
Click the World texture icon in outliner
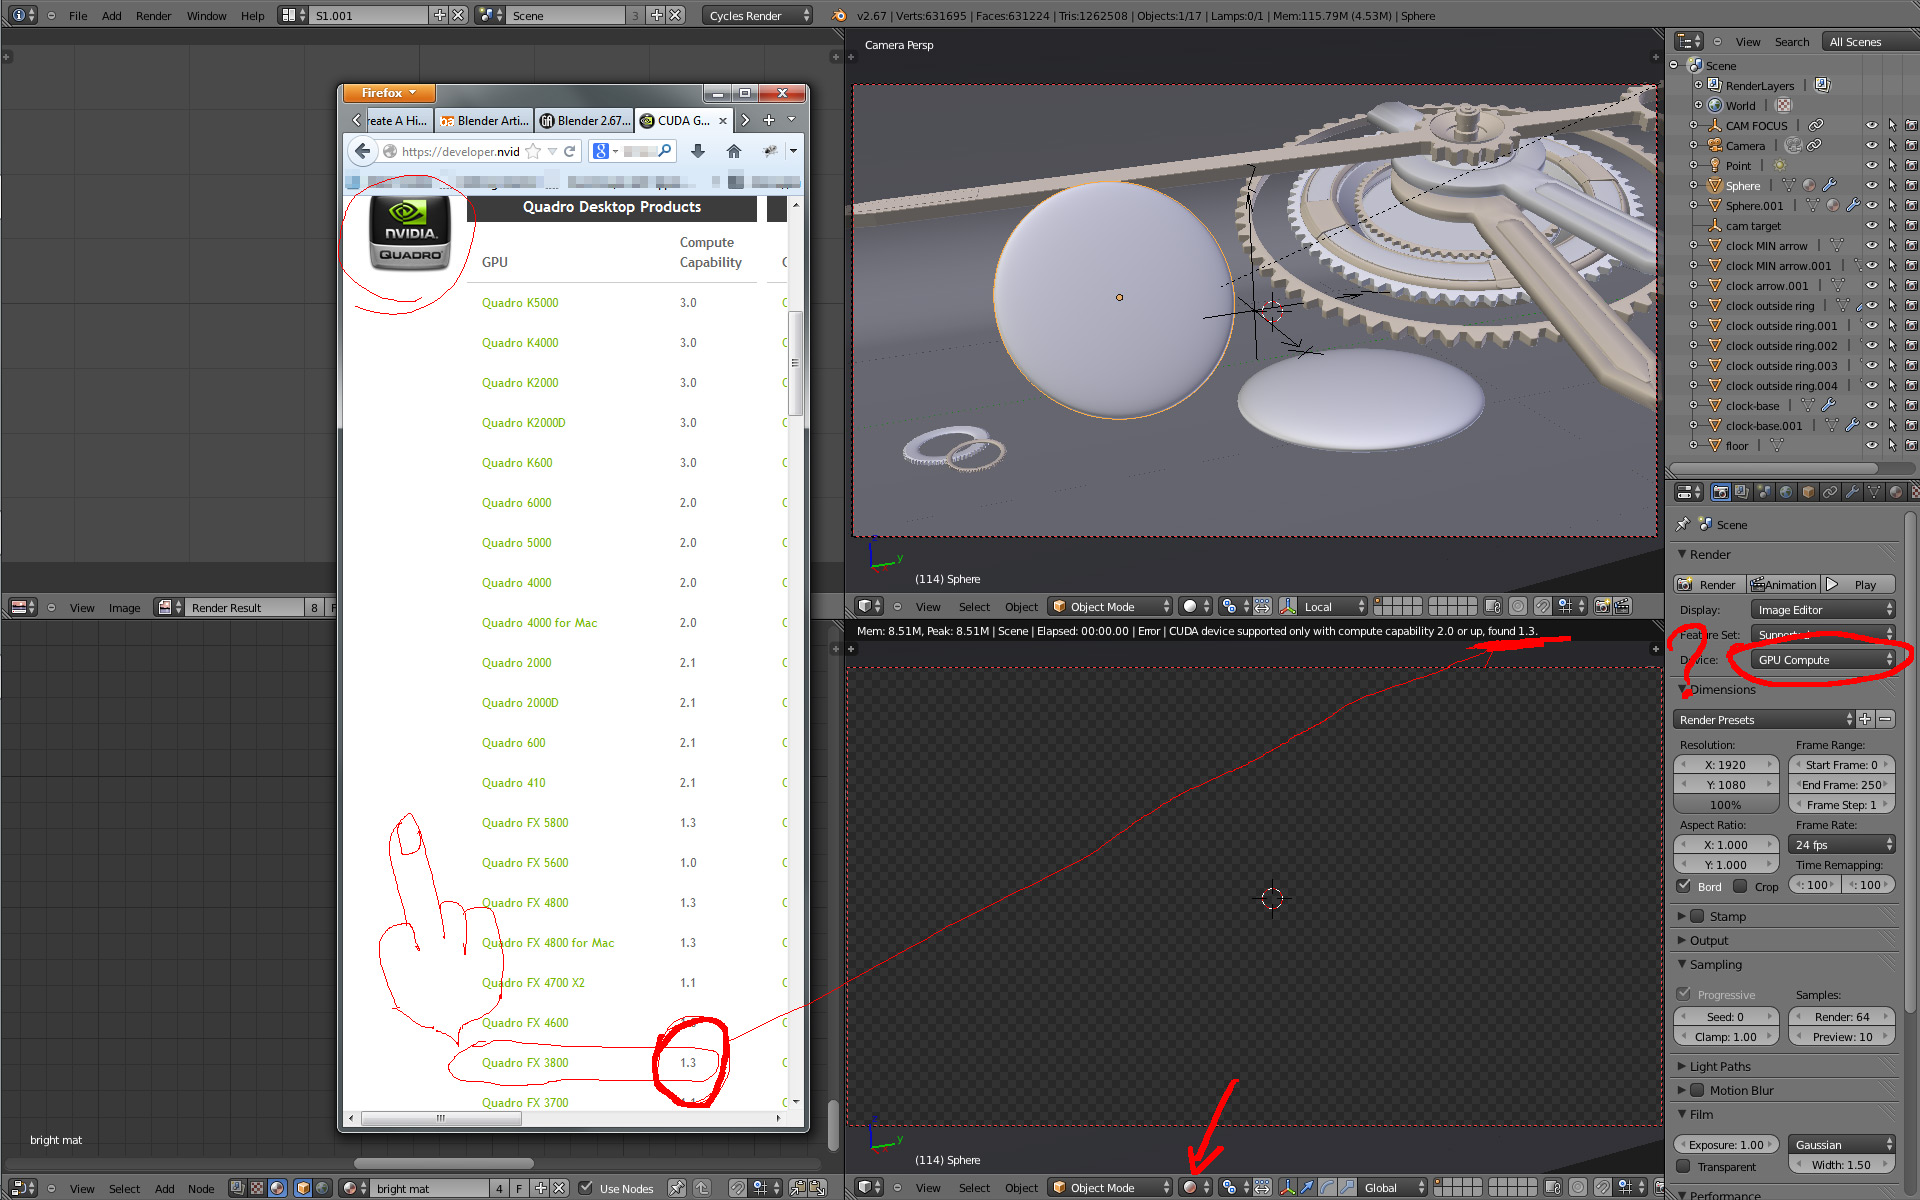click(x=1784, y=105)
